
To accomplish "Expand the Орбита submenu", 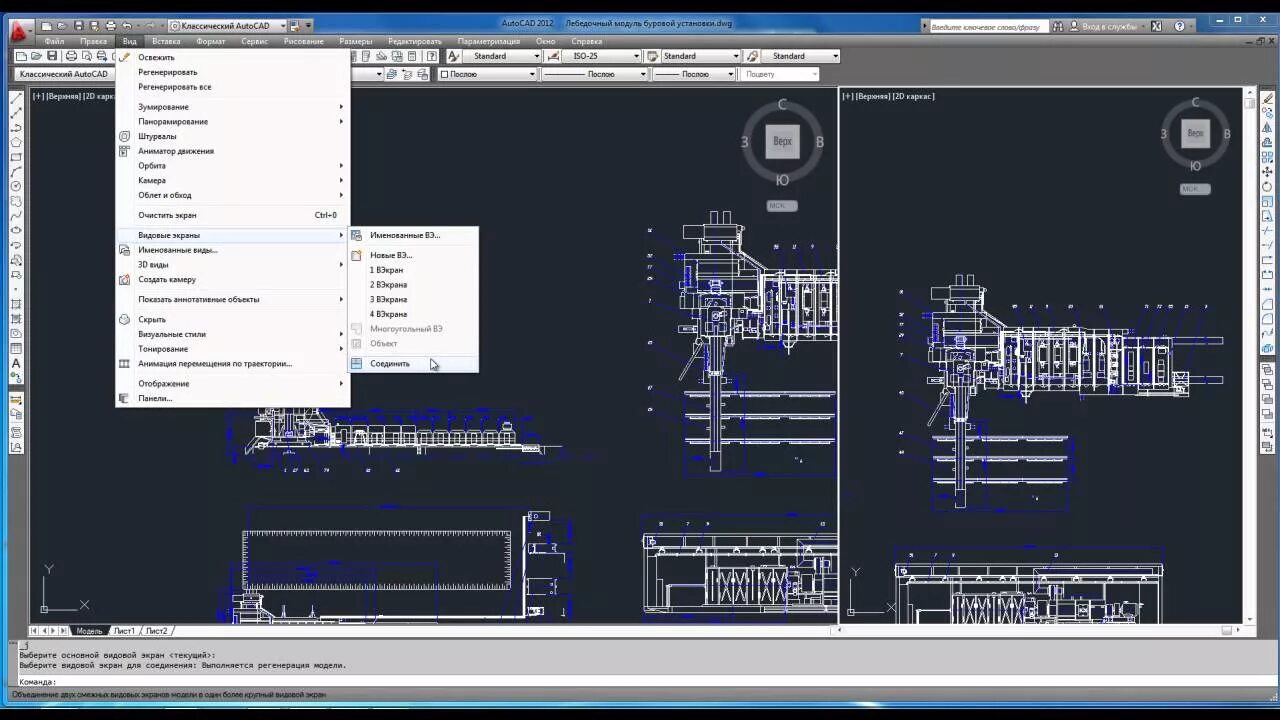I will (233, 166).
